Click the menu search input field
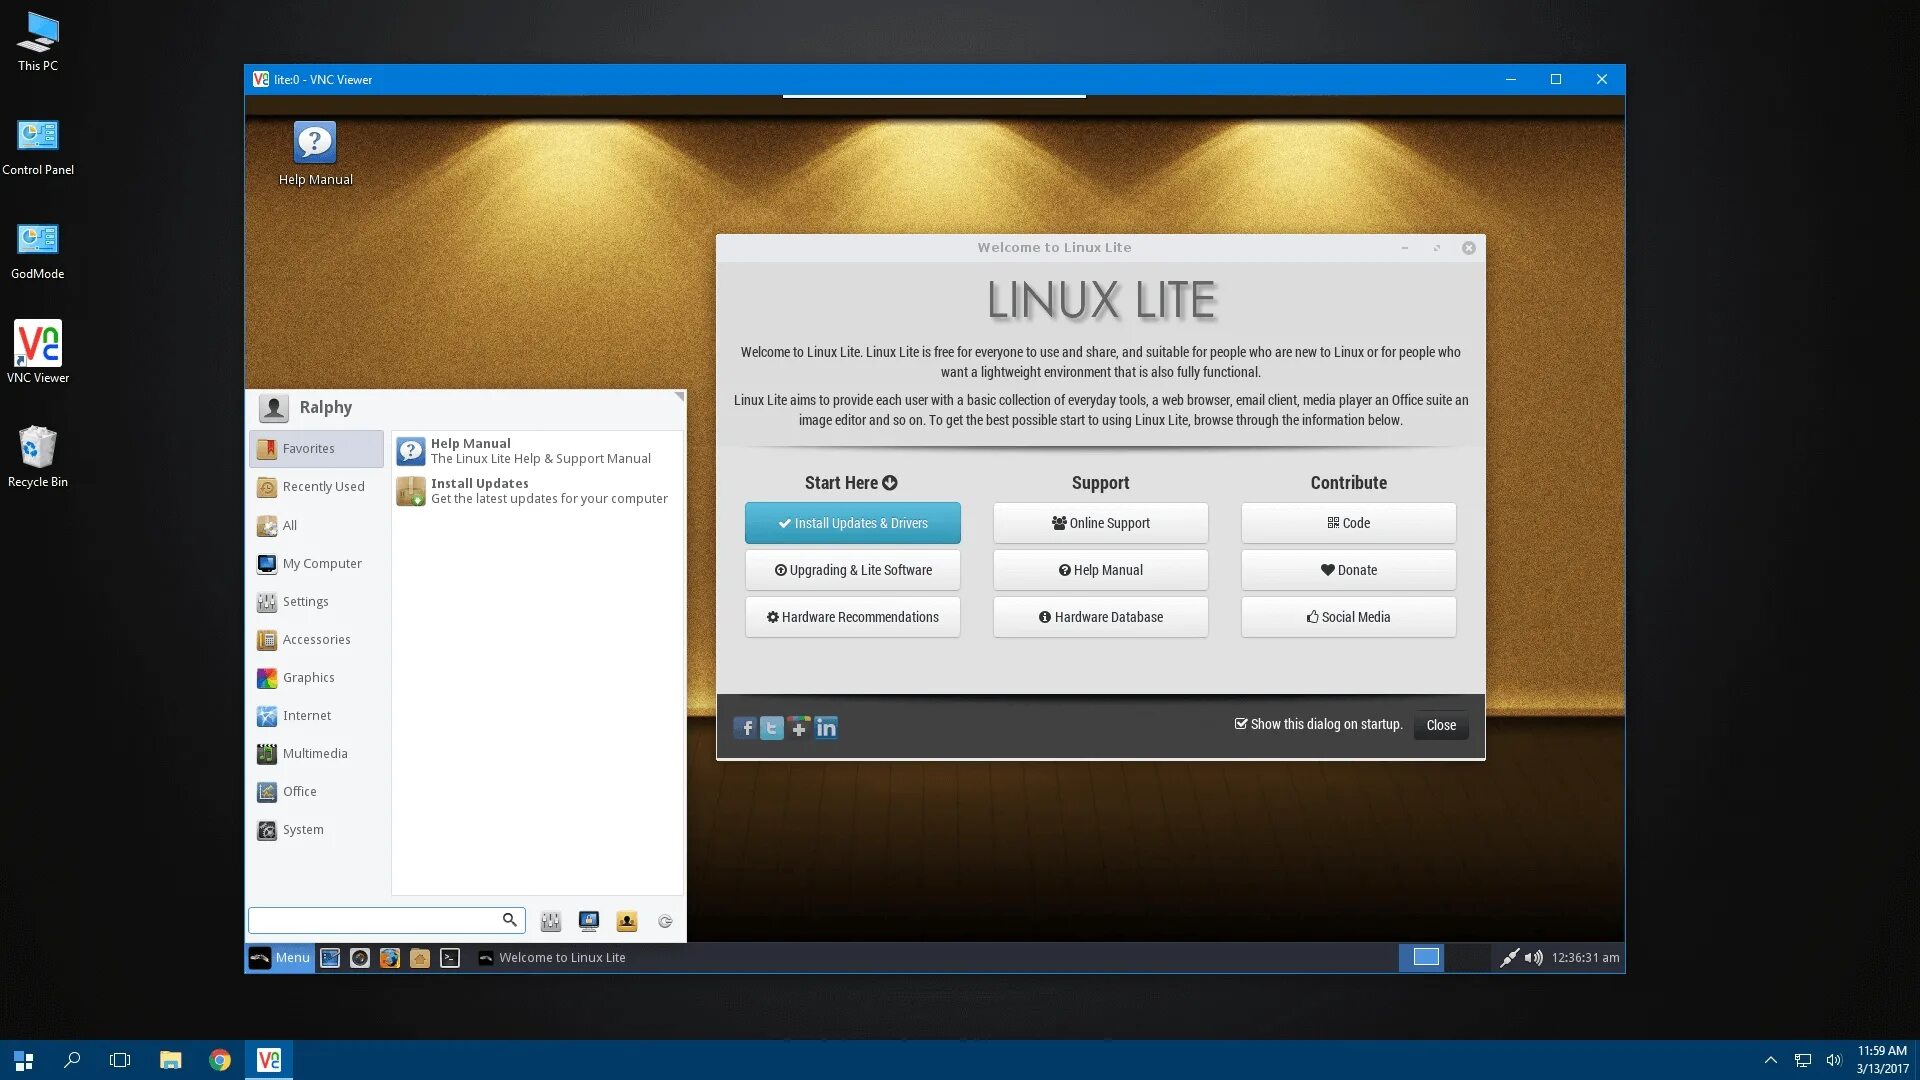 point(375,920)
